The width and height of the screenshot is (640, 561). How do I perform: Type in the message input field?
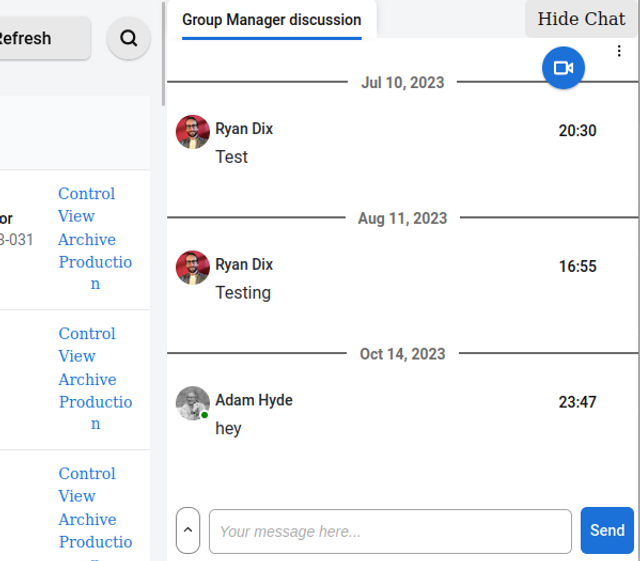(x=390, y=531)
